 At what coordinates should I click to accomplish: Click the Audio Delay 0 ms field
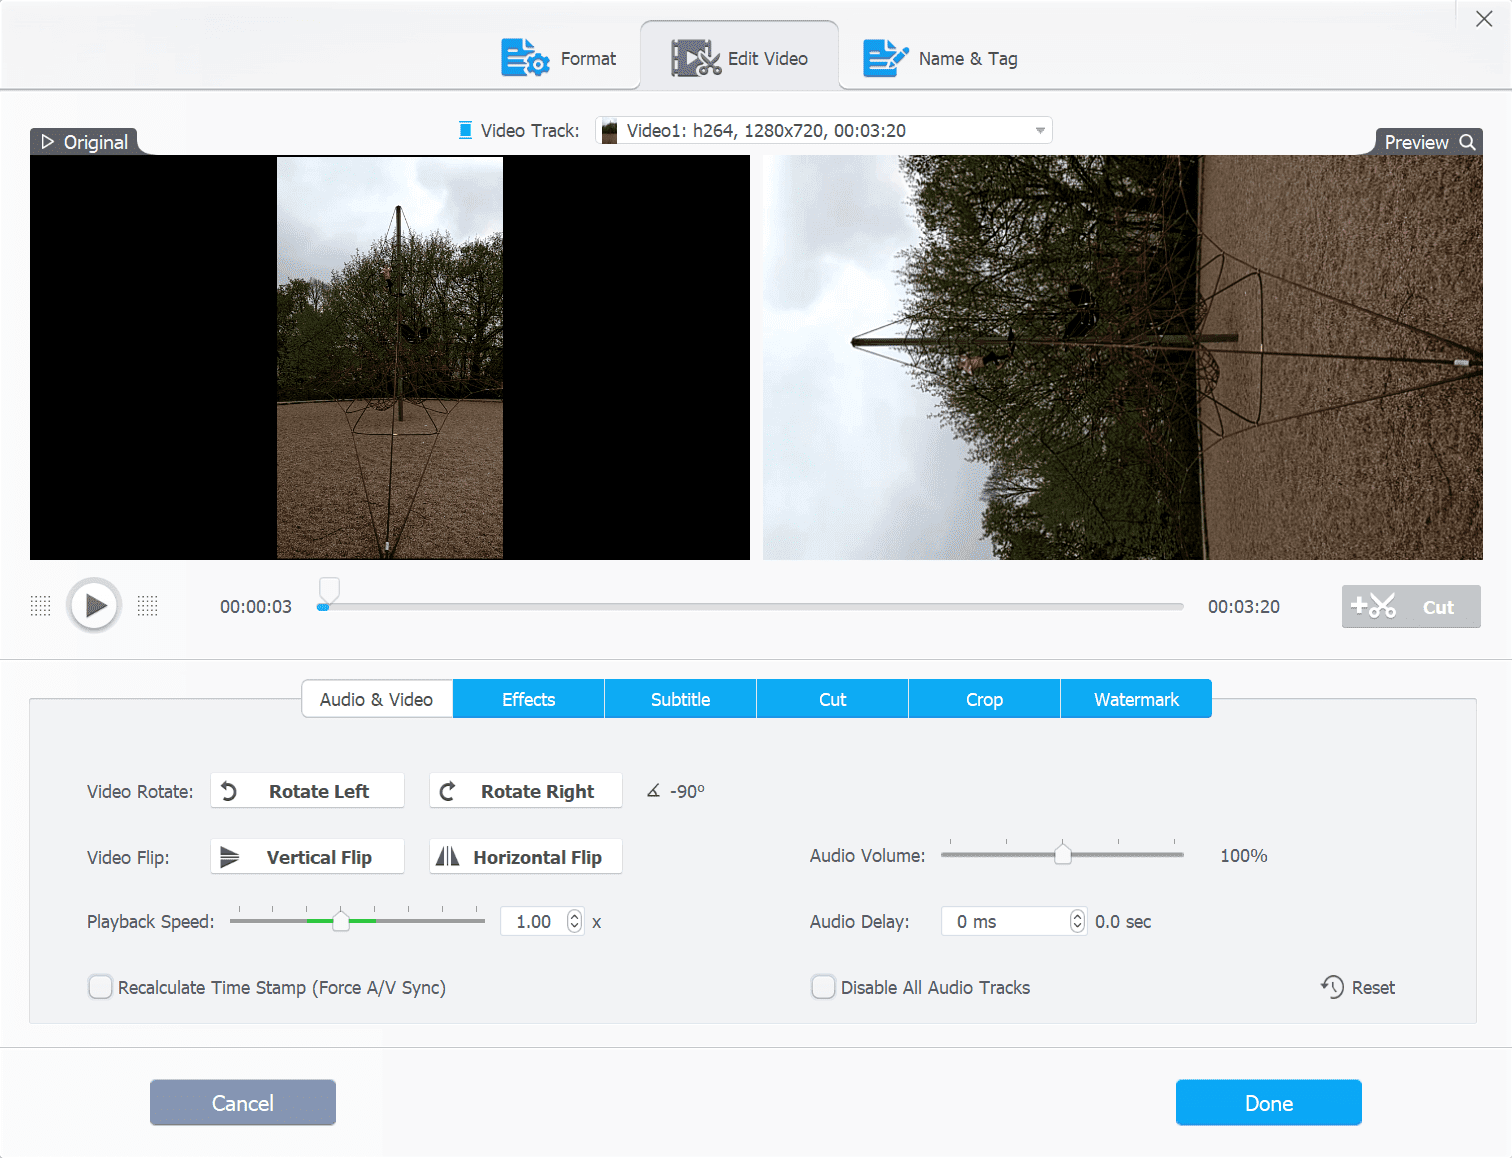pos(1005,921)
